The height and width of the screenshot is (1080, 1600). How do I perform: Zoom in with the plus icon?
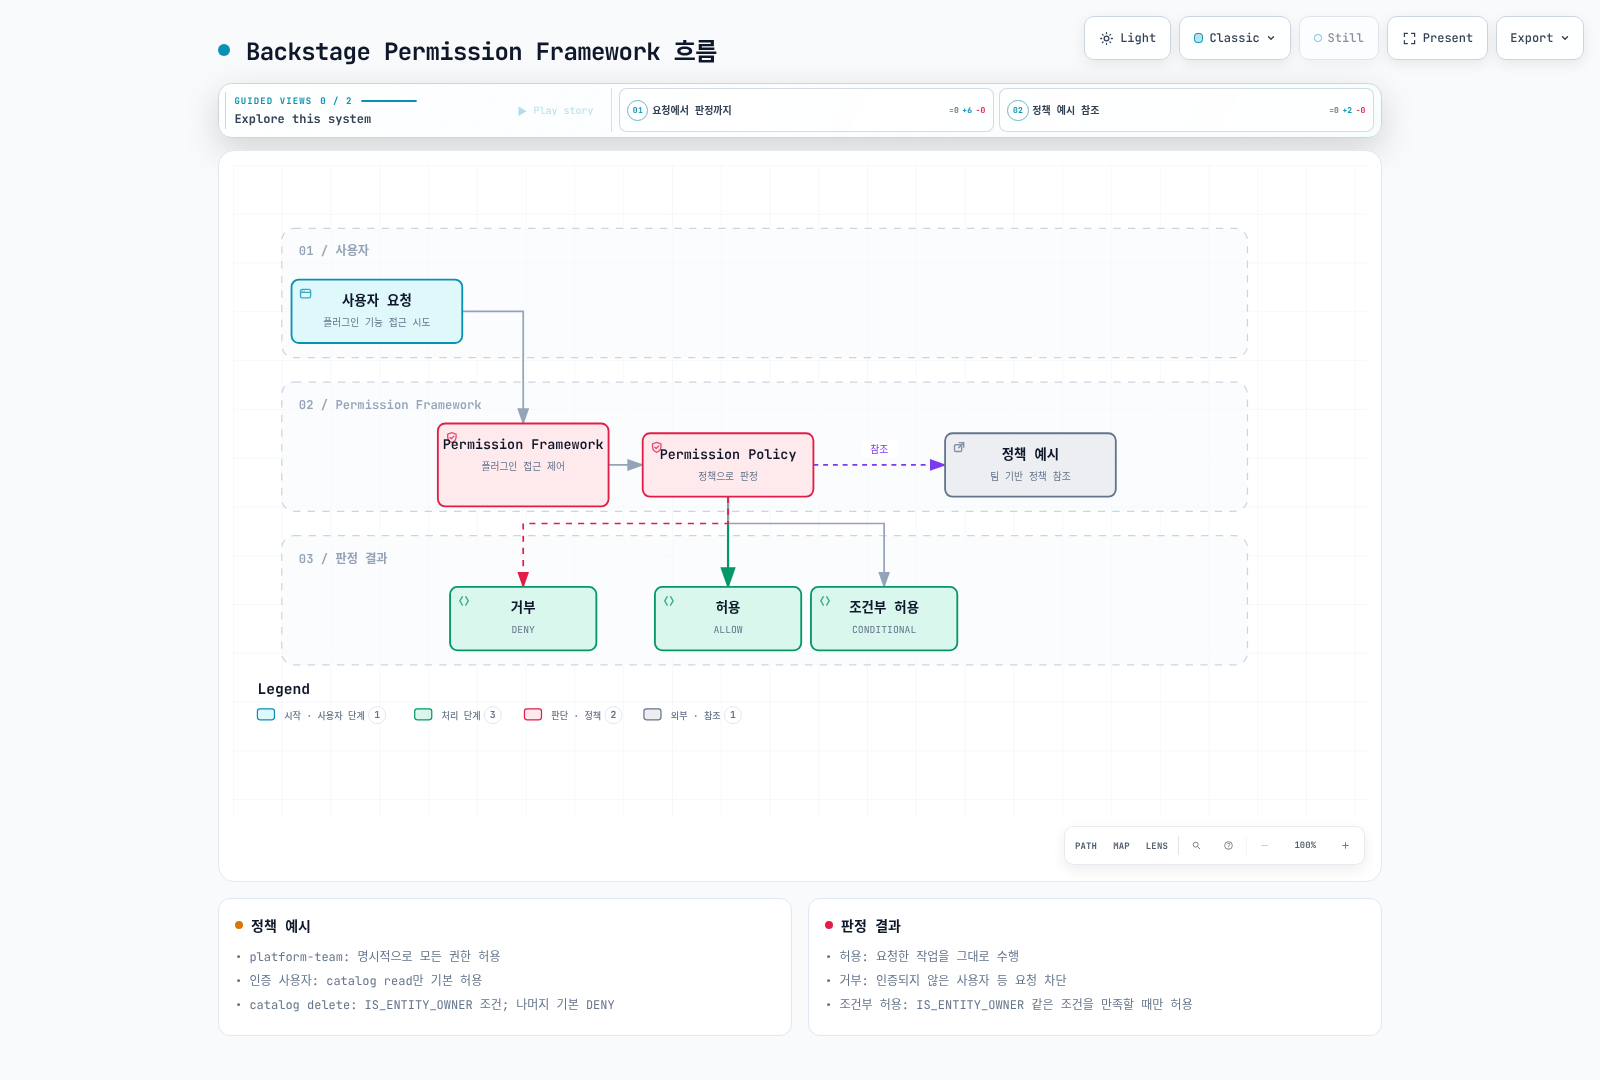(1345, 846)
